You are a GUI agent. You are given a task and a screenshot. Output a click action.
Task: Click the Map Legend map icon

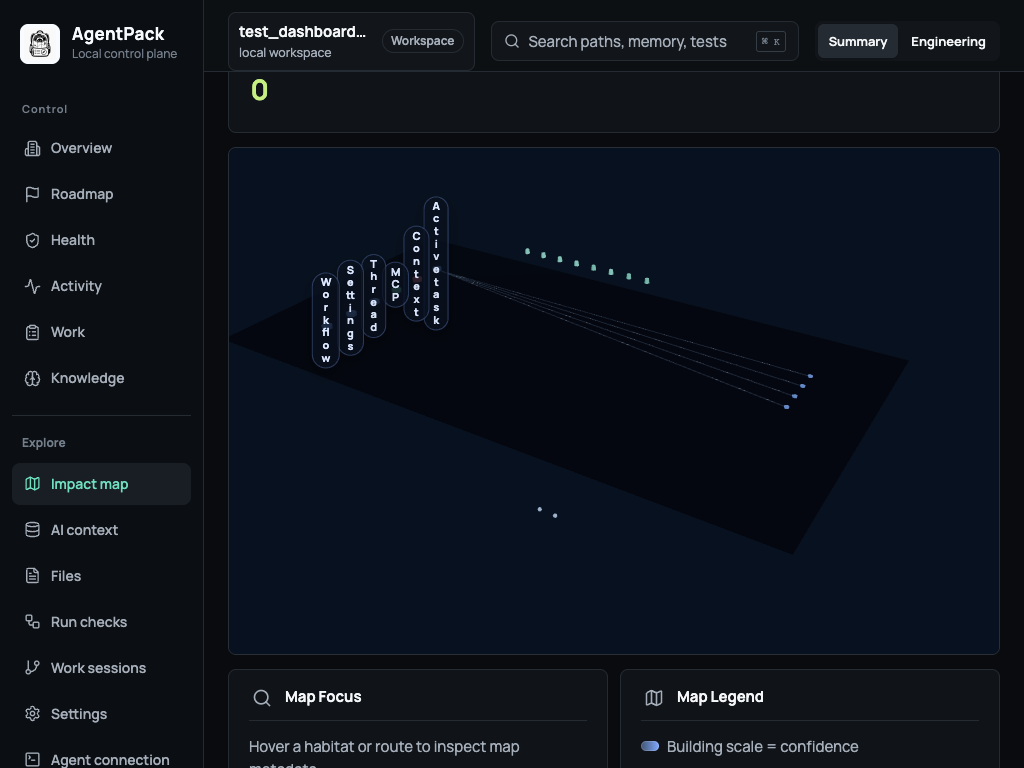point(654,697)
